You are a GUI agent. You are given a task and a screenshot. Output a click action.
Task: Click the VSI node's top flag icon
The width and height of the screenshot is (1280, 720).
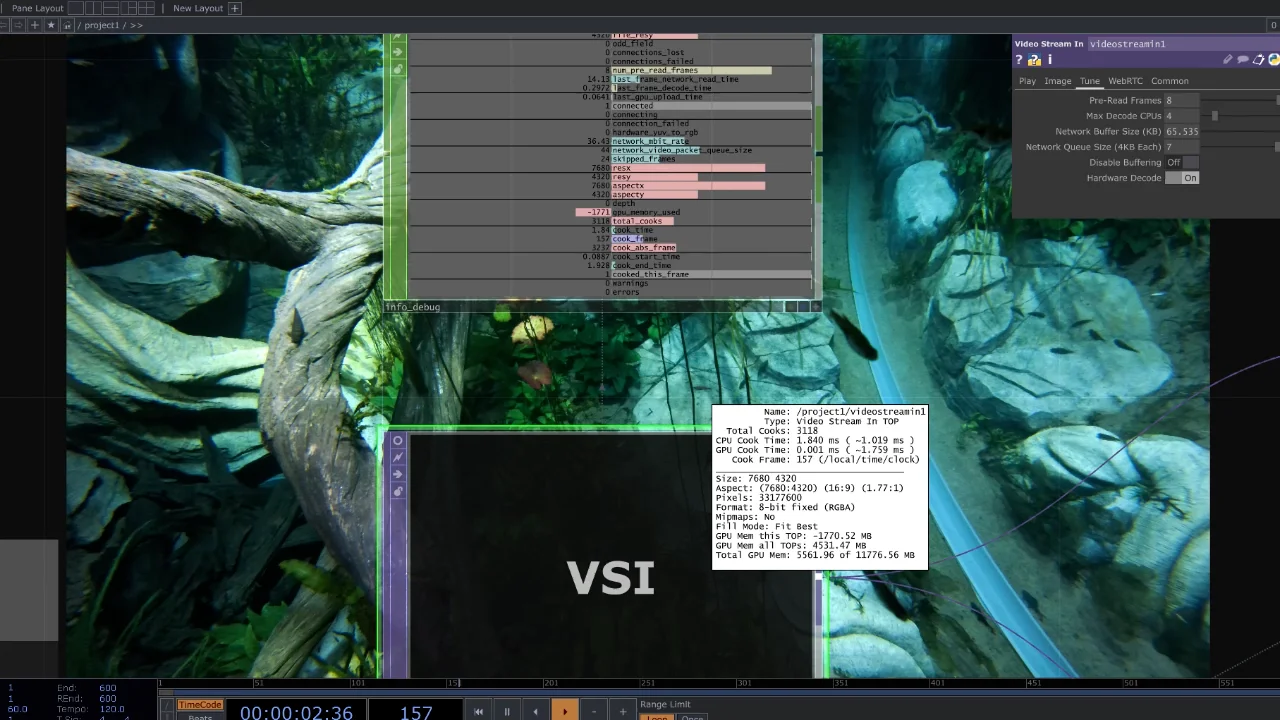point(397,440)
